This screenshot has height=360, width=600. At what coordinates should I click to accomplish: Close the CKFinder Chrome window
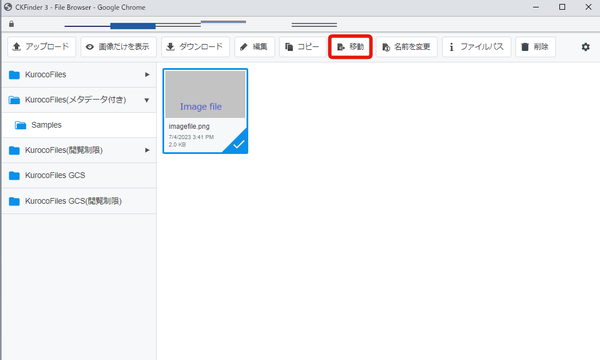coord(589,7)
